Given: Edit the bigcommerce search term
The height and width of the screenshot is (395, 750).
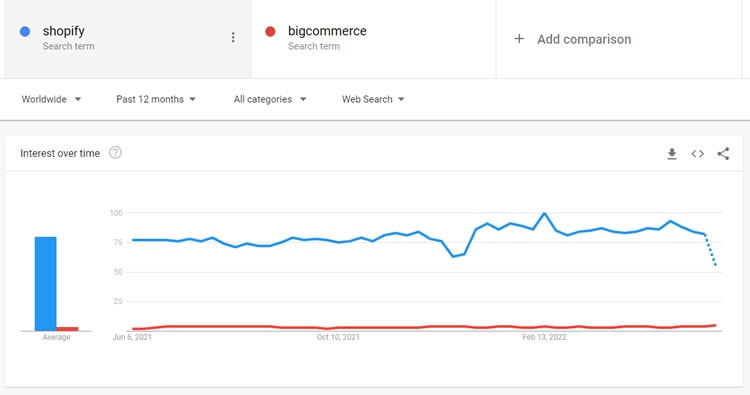Looking at the screenshot, I should click(x=327, y=31).
